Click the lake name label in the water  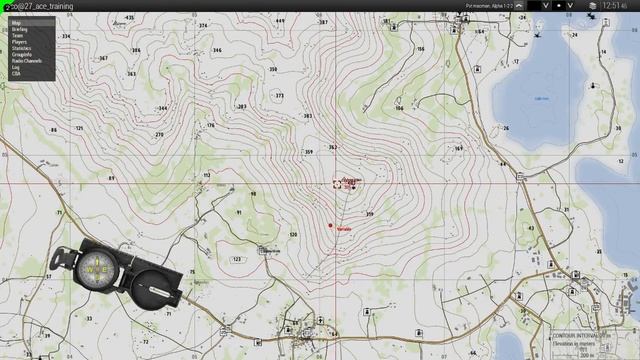coord(542,99)
